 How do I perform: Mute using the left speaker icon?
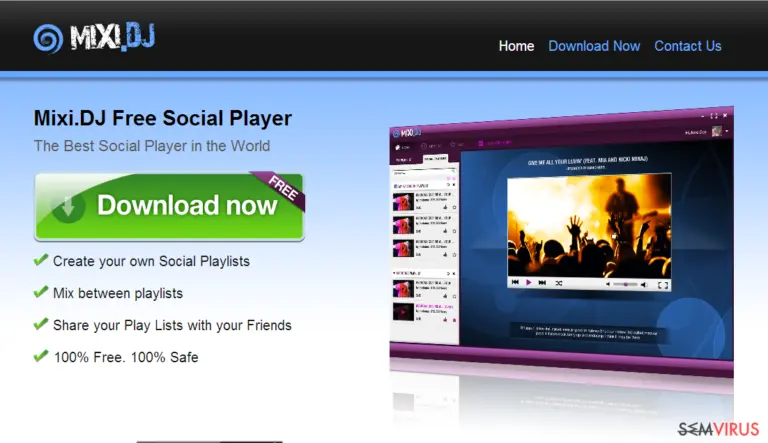pyautogui.click(x=608, y=284)
